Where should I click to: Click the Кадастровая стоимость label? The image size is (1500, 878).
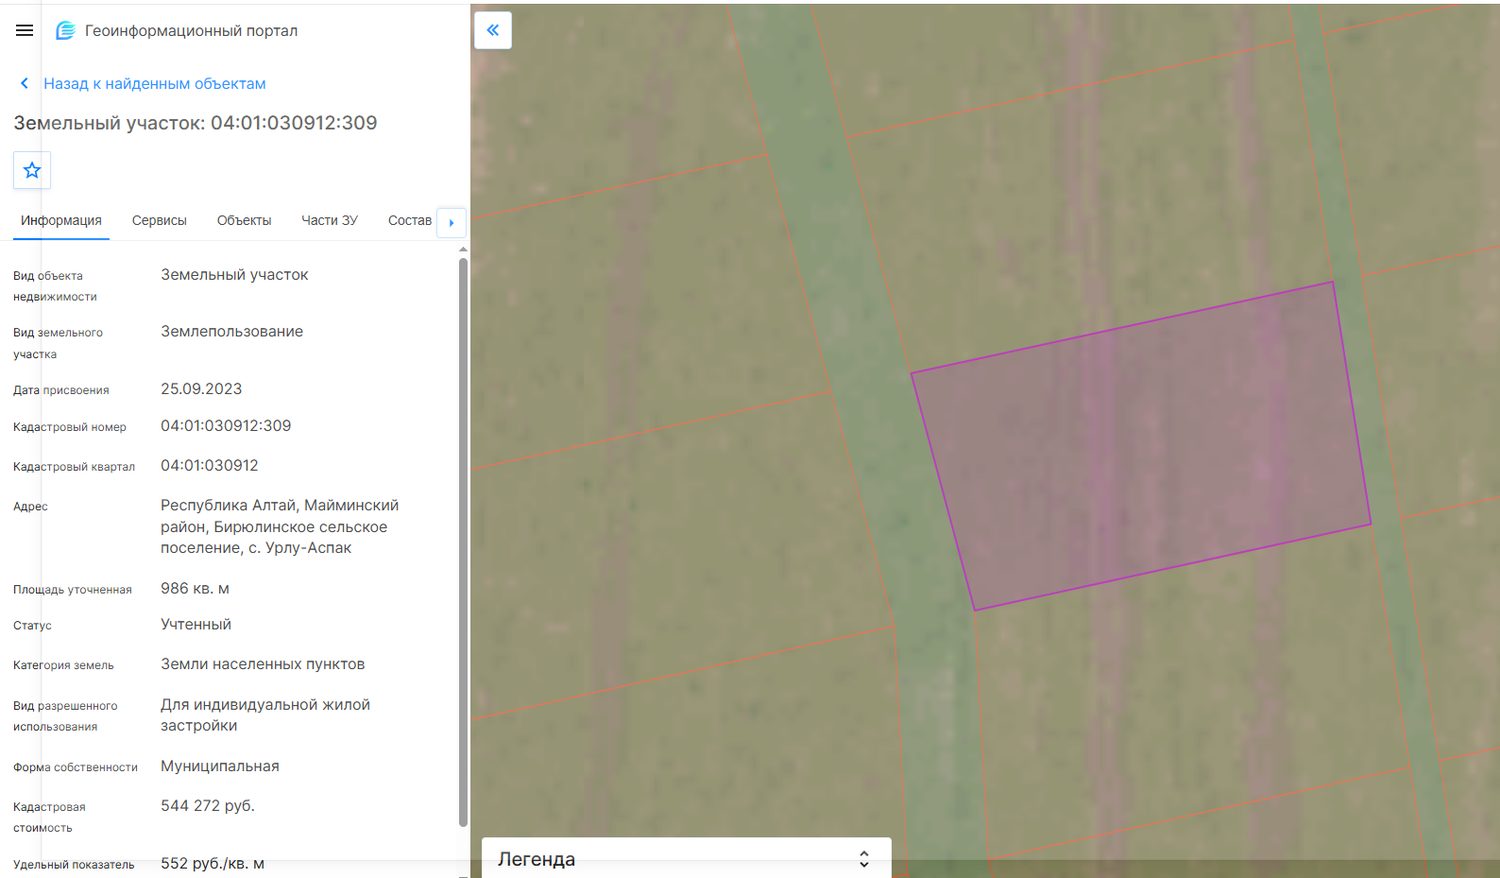(49, 817)
